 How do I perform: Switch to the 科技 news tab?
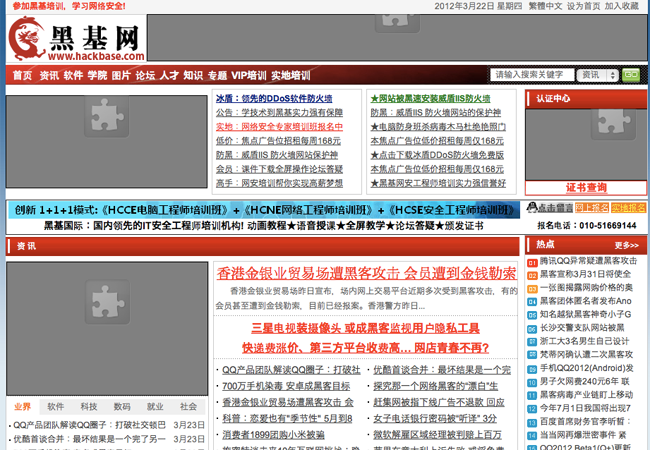point(89,407)
